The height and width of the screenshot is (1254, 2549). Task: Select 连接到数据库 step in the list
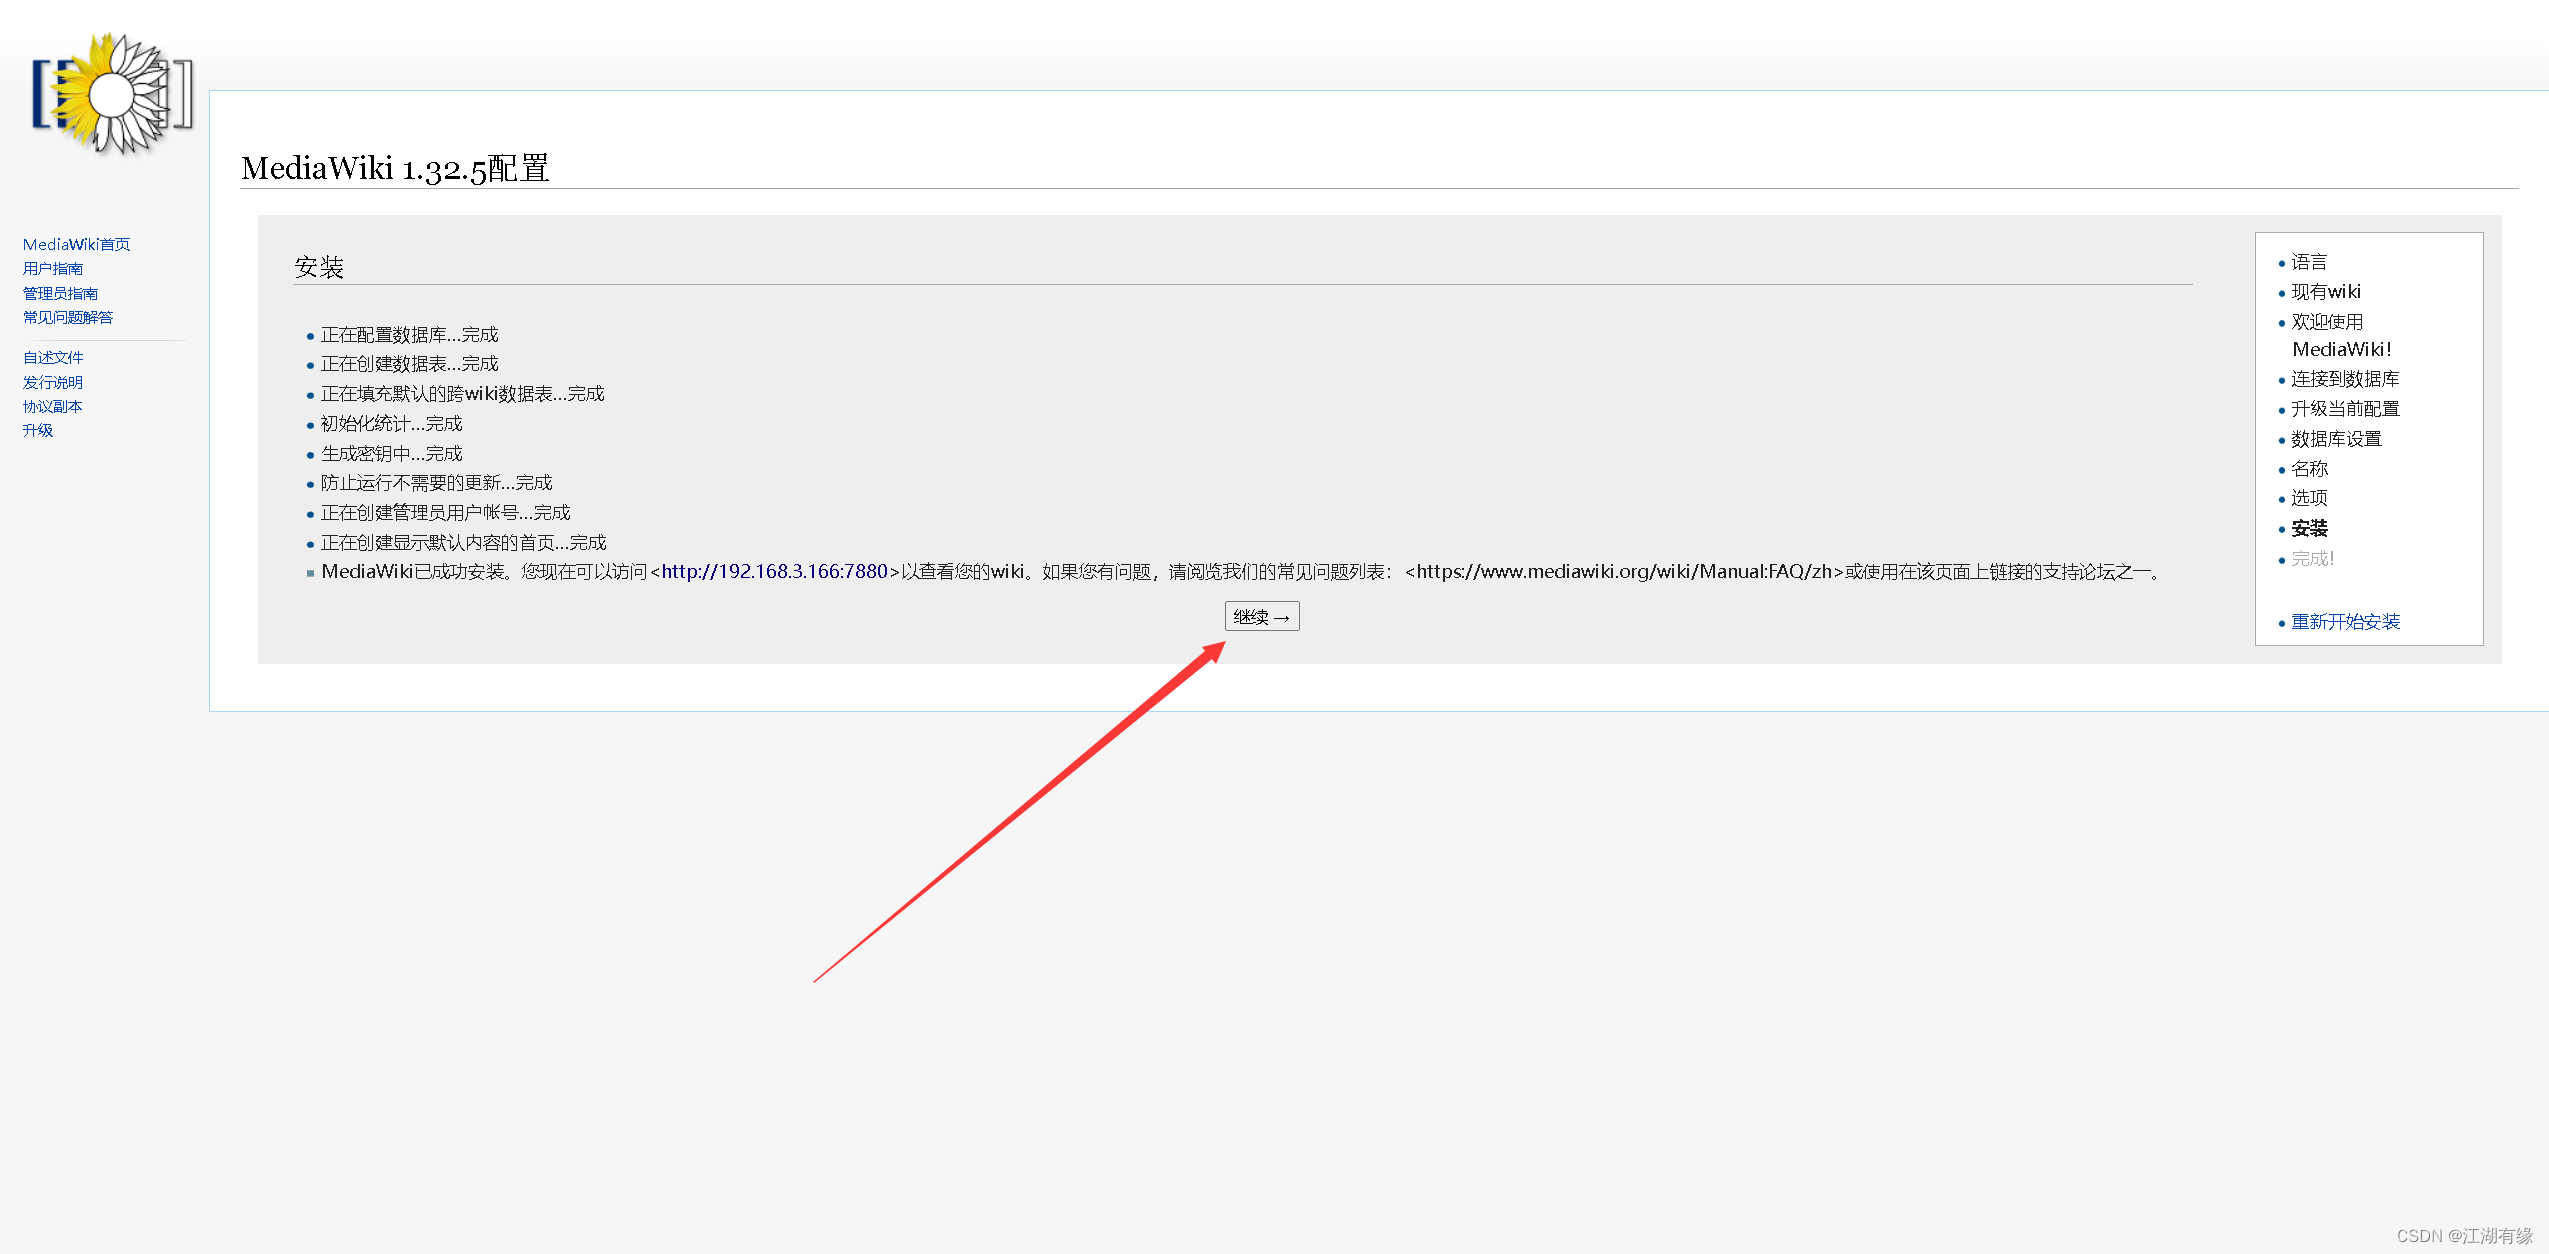(2345, 379)
